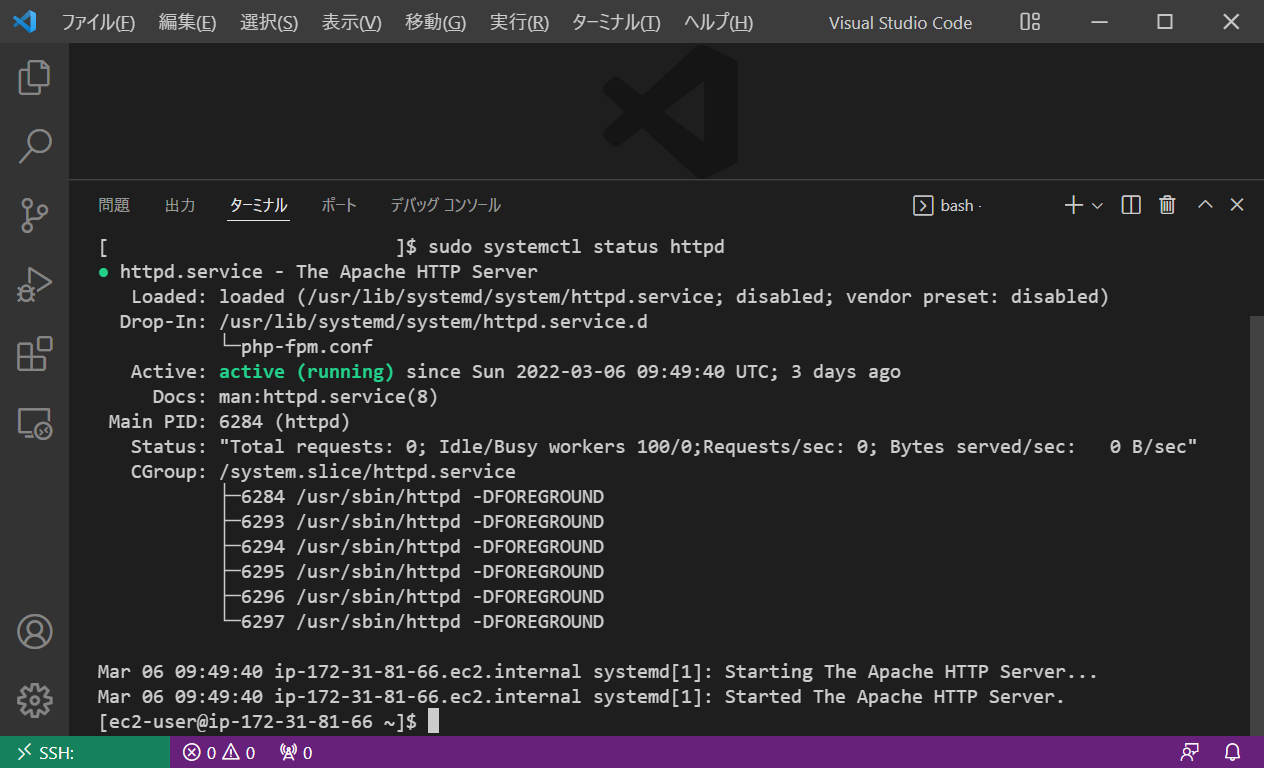1264x768 pixels.
Task: Kill terminal with trash can icon
Action: pyautogui.click(x=1167, y=205)
